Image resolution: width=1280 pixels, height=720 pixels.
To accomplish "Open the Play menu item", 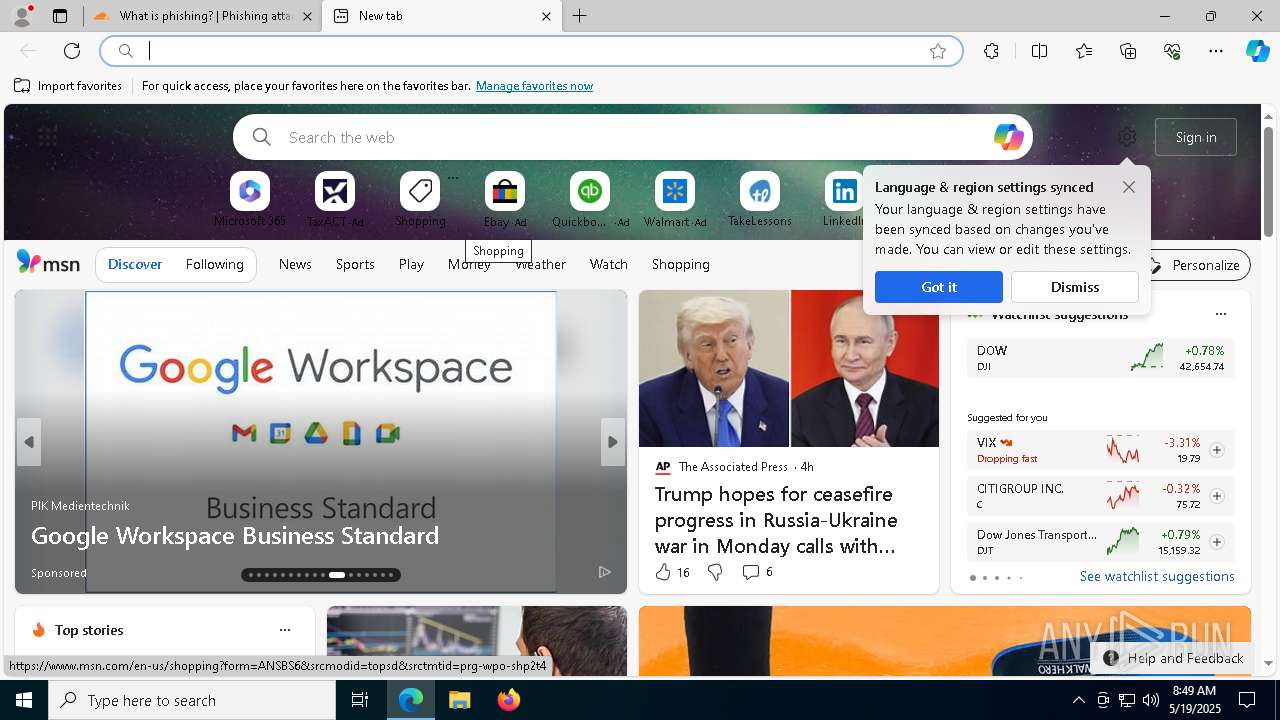I will (411, 264).
